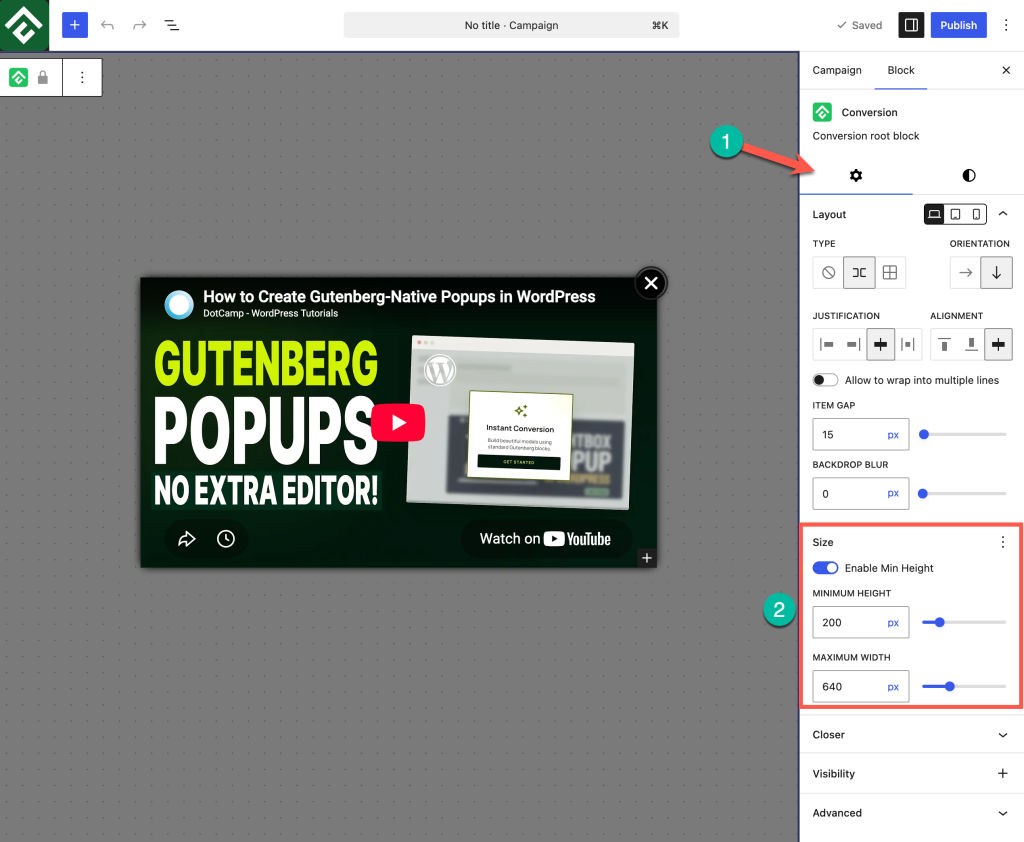The image size is (1024, 842).
Task: Play the YouTube video
Action: coord(398,423)
